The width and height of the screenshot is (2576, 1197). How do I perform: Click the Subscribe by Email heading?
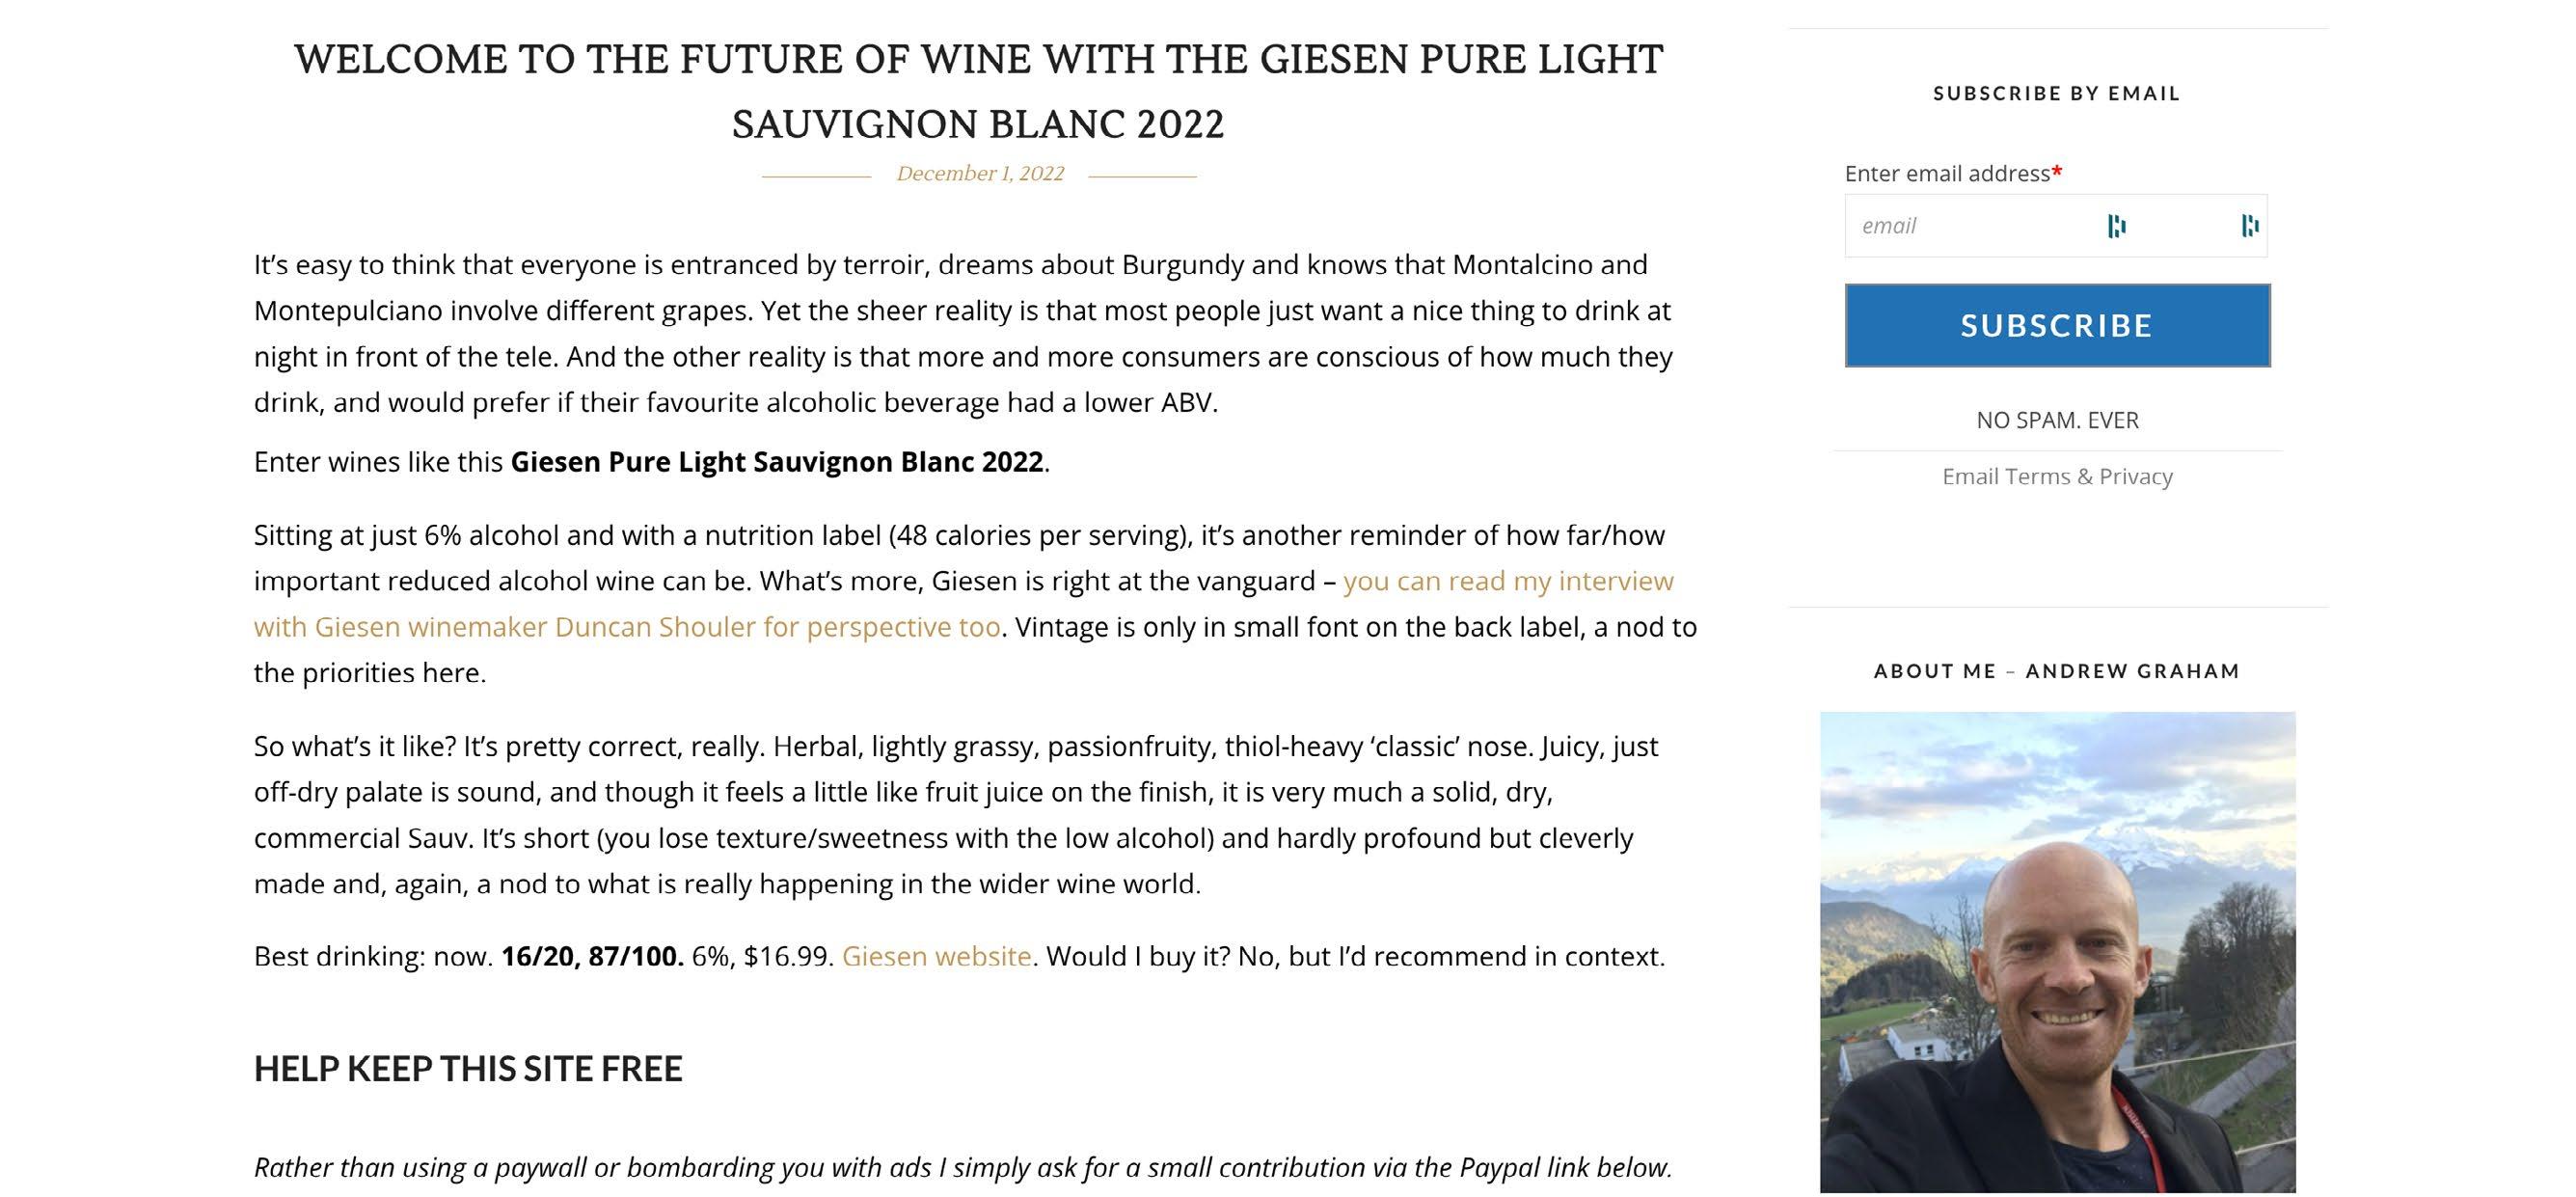tap(2057, 93)
